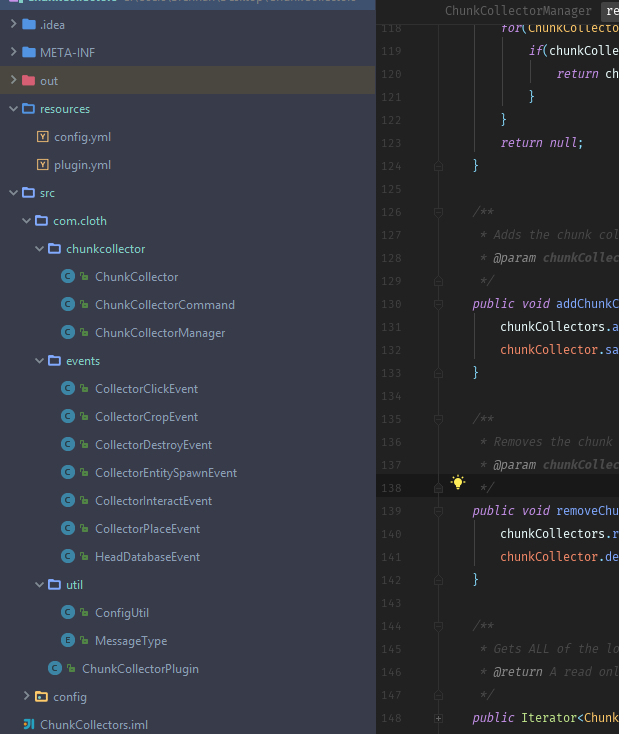
Task: Click the events package icon
Action: coord(55,360)
